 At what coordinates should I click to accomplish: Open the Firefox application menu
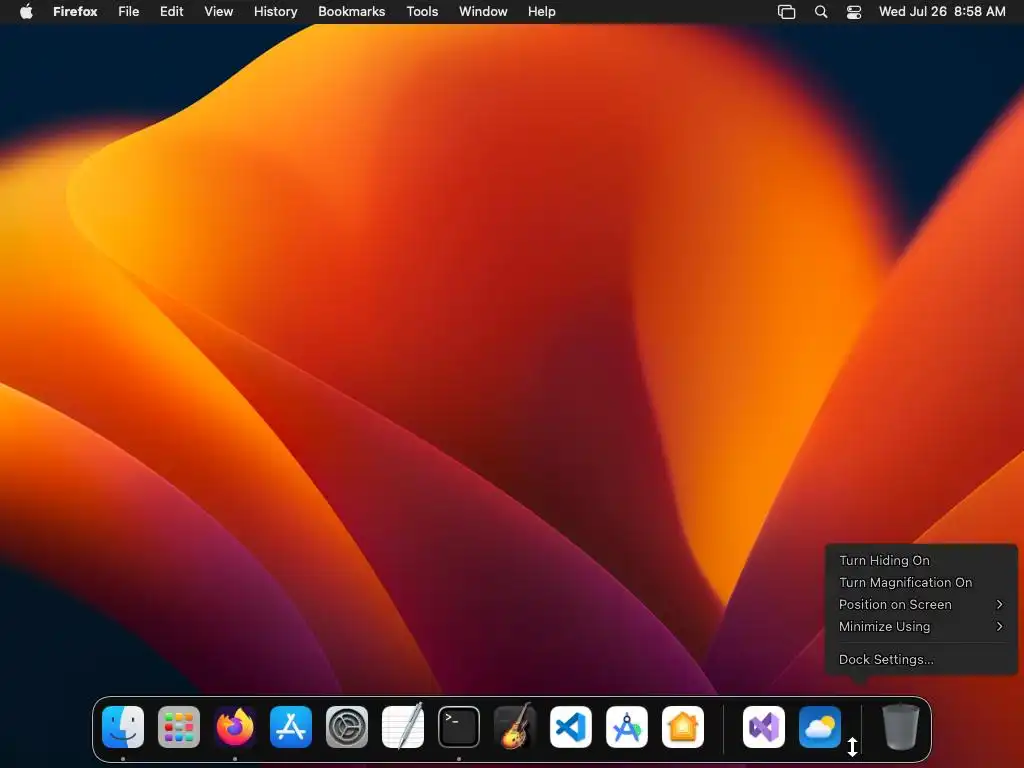(75, 12)
